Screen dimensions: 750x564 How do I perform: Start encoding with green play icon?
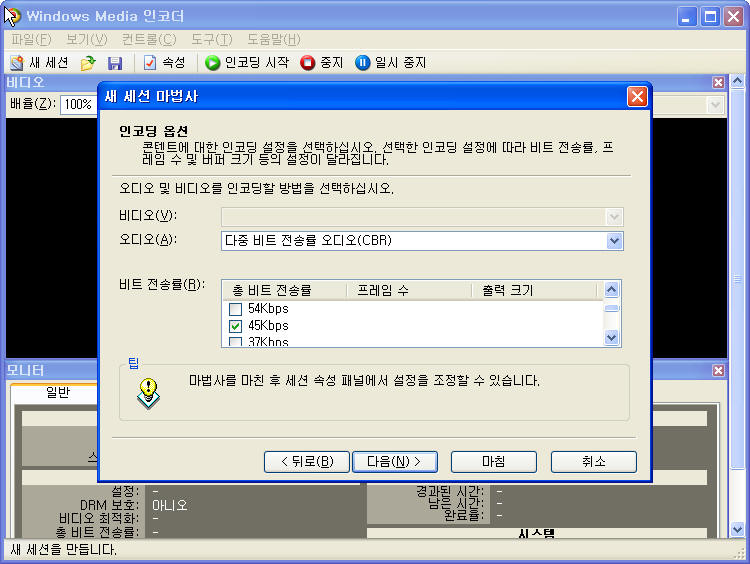212,63
